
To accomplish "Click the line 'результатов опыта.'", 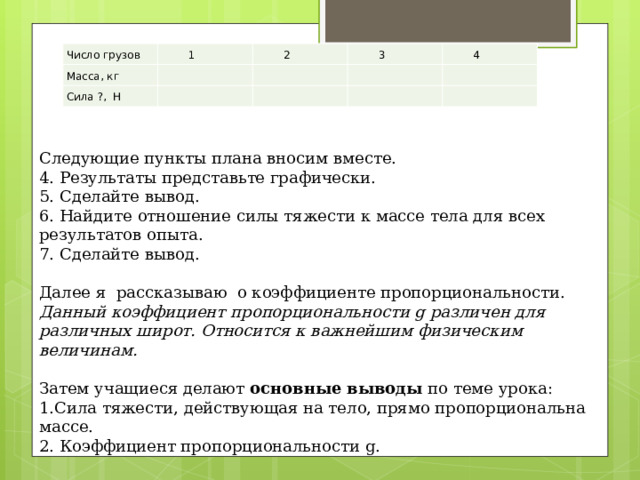I will pyautogui.click(x=121, y=235).
